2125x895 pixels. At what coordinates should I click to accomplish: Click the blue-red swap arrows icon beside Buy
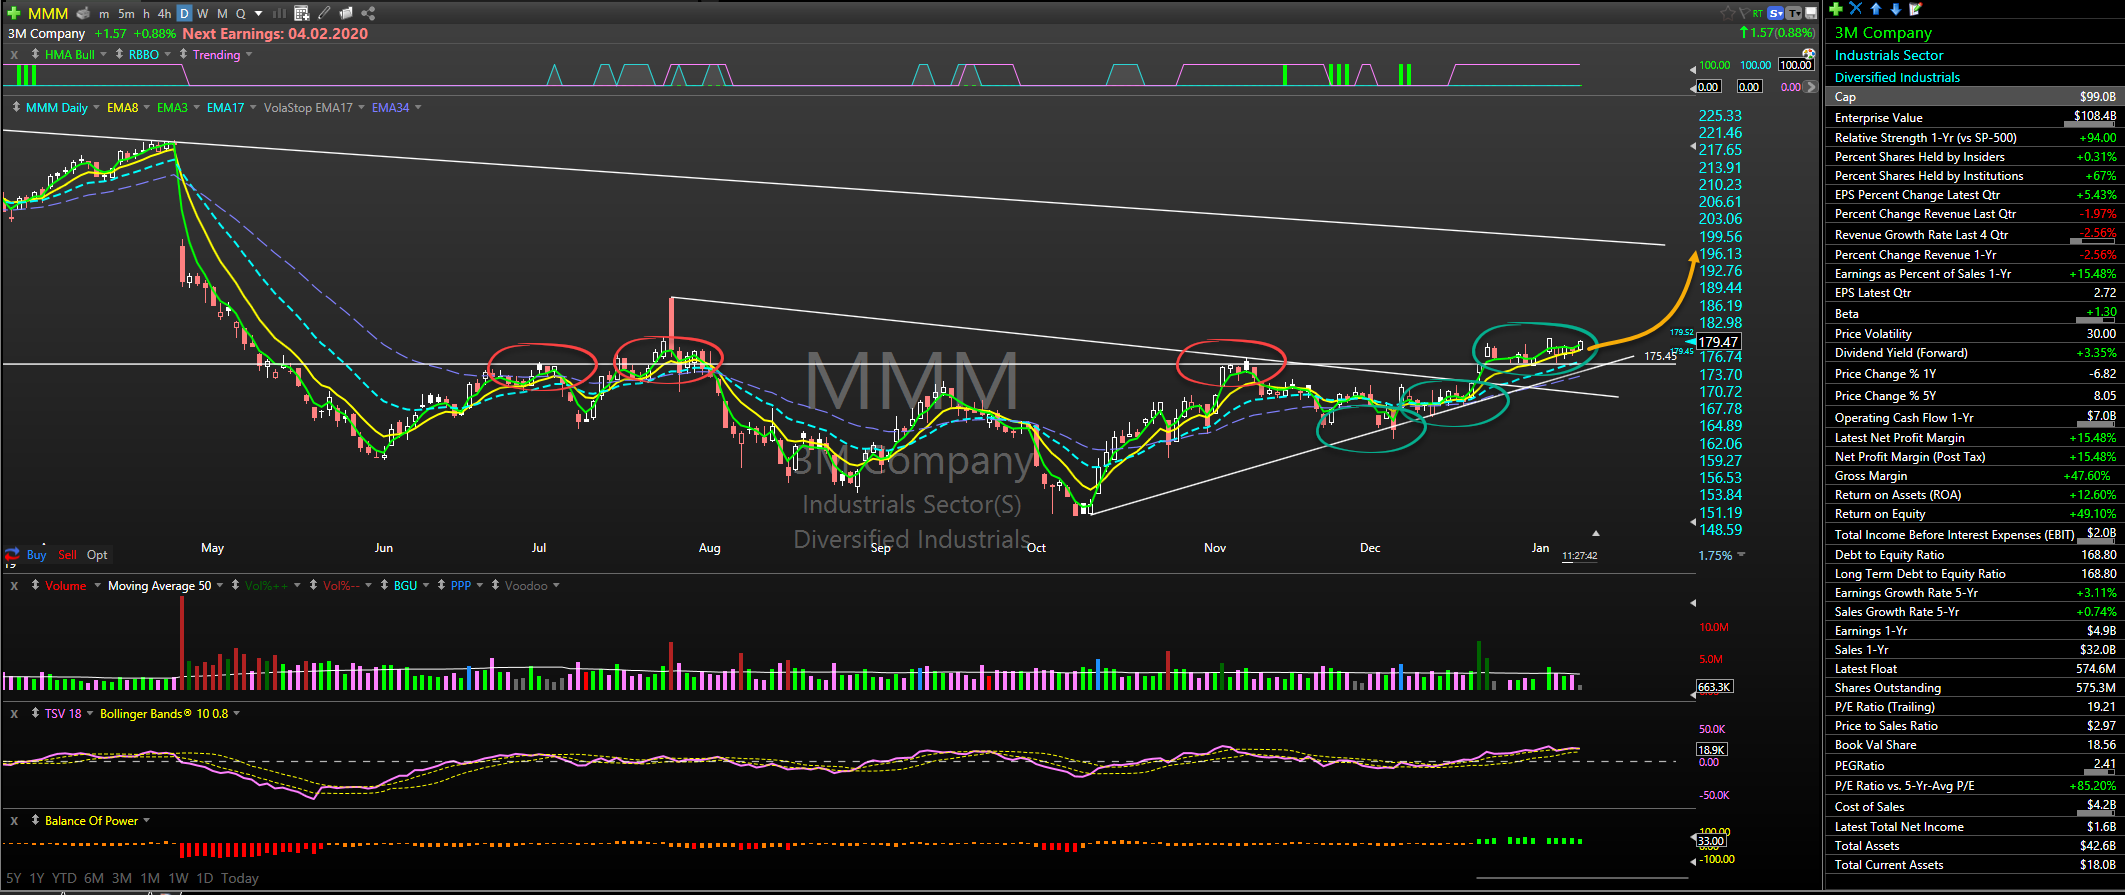pos(12,554)
